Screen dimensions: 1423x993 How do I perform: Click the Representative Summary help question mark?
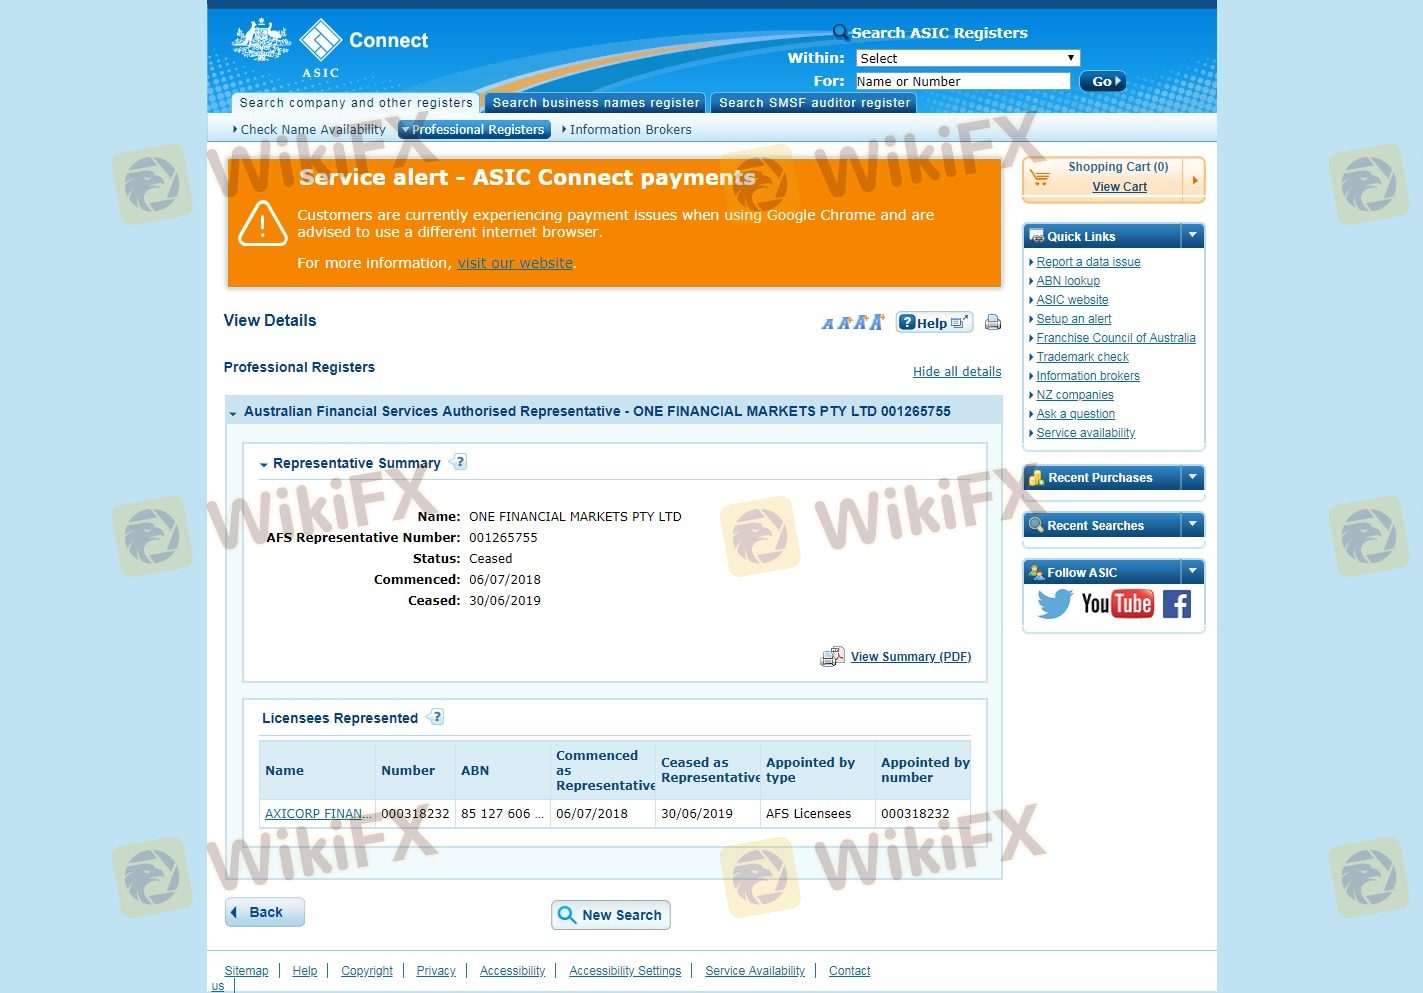coord(459,462)
